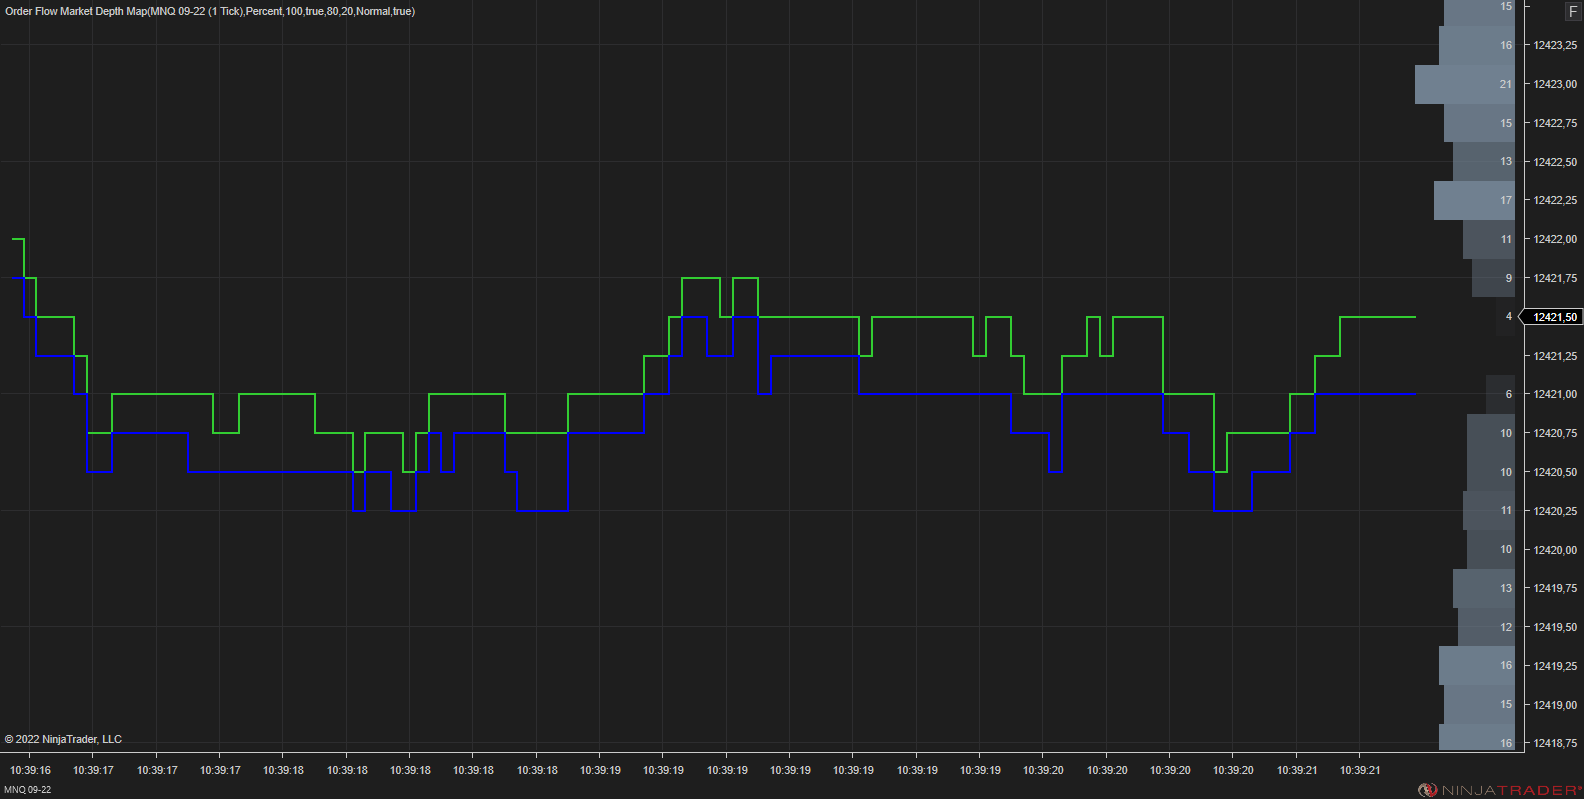The height and width of the screenshot is (799, 1584).
Task: Click the 12420,25 price axis label
Action: coord(1555,511)
